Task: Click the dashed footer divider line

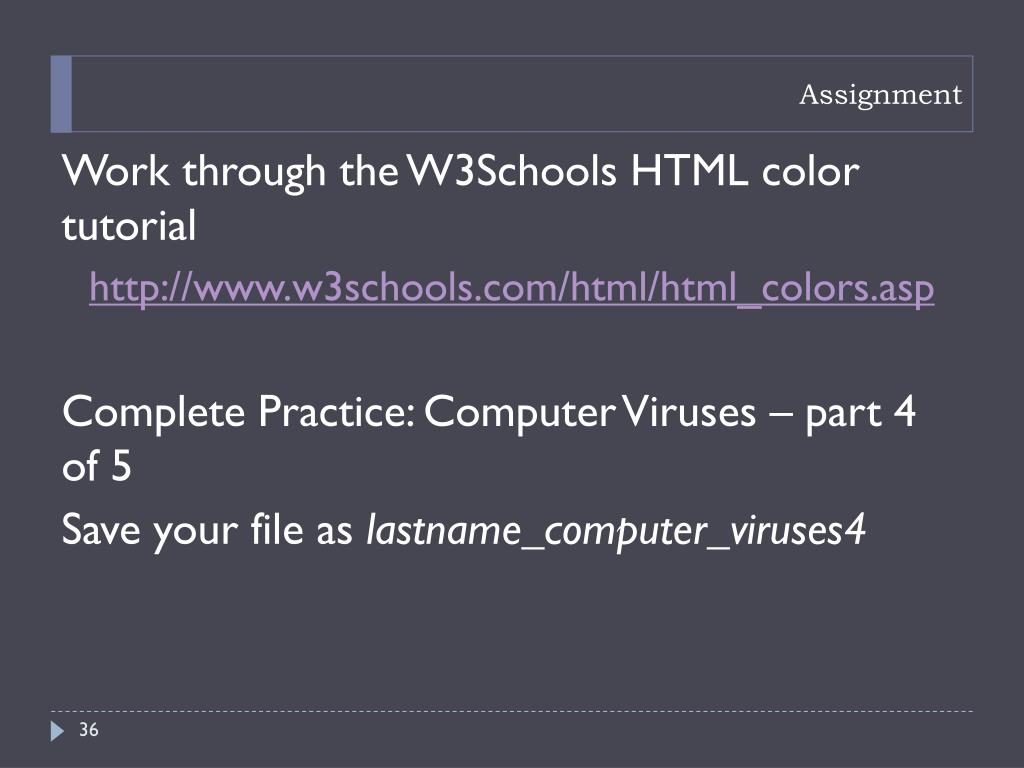Action: point(511,711)
